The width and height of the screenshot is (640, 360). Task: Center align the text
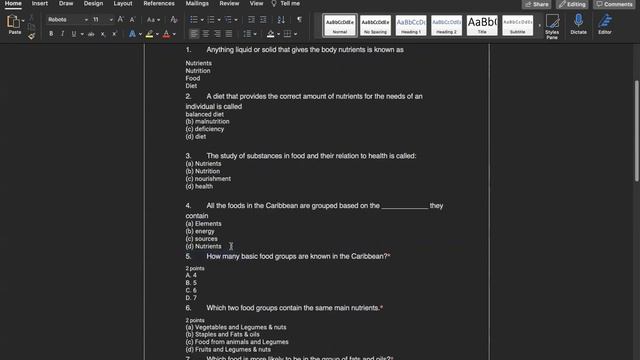tap(206, 34)
